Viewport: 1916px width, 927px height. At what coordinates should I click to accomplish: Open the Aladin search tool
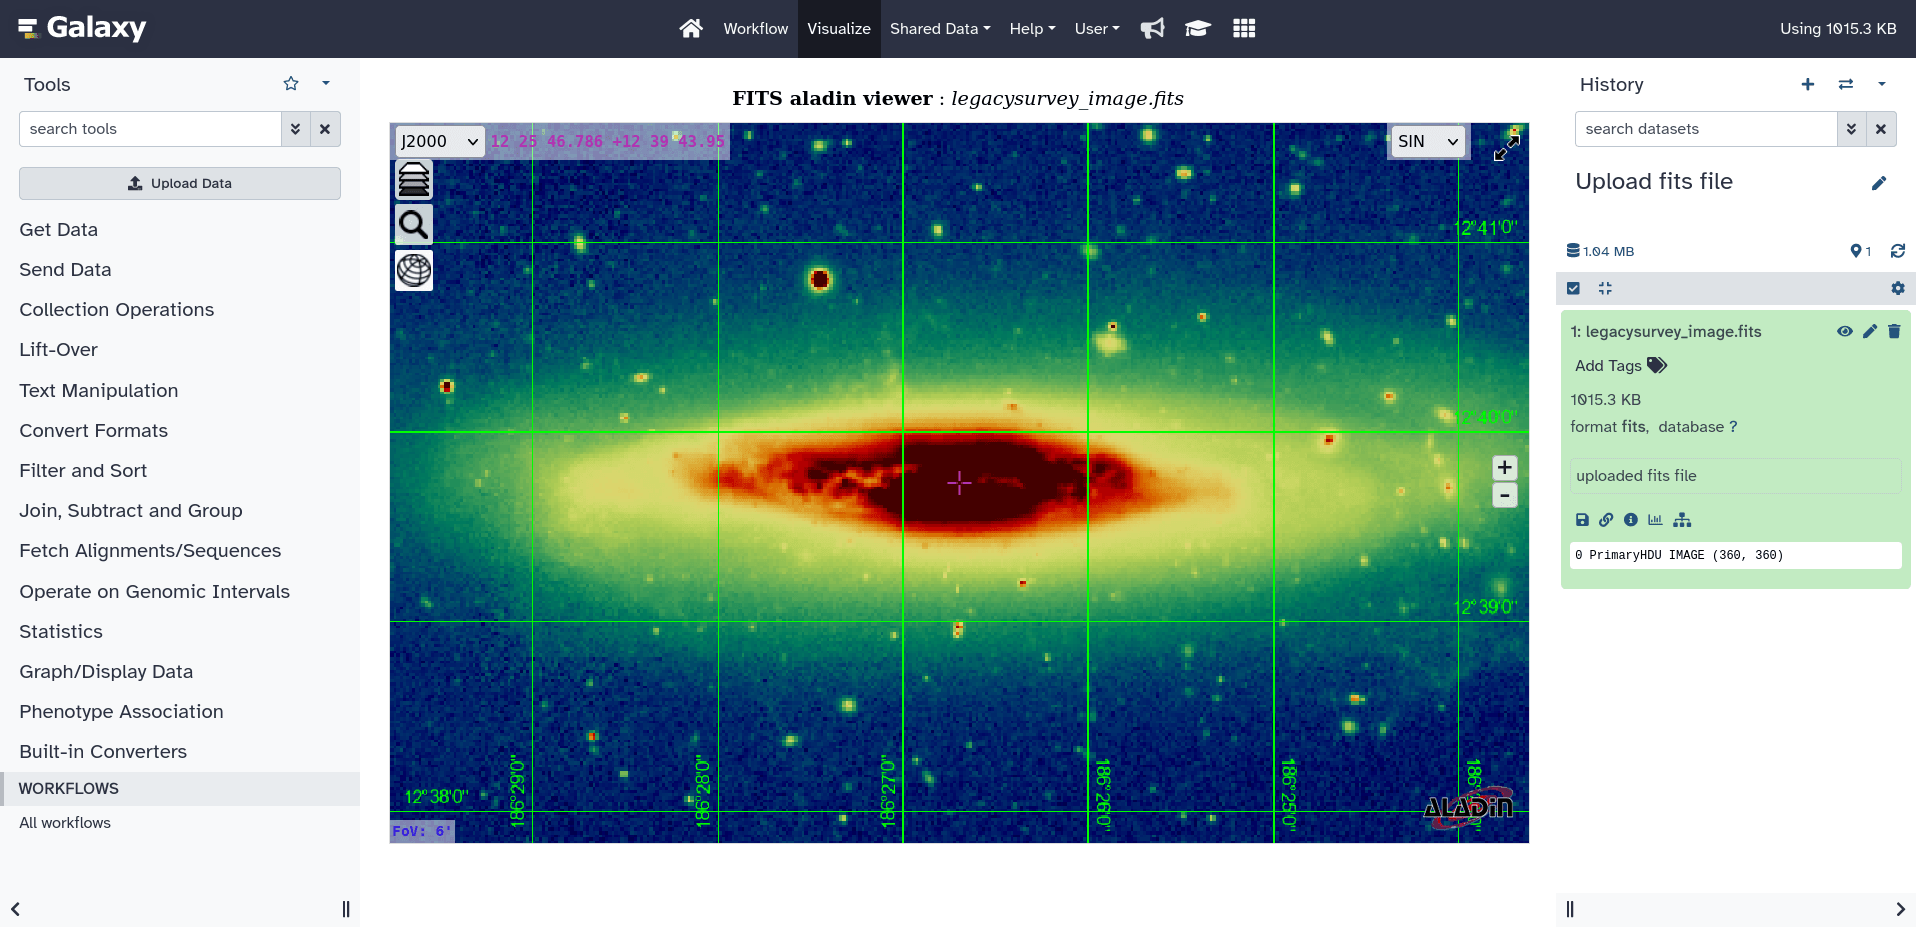pos(413,223)
